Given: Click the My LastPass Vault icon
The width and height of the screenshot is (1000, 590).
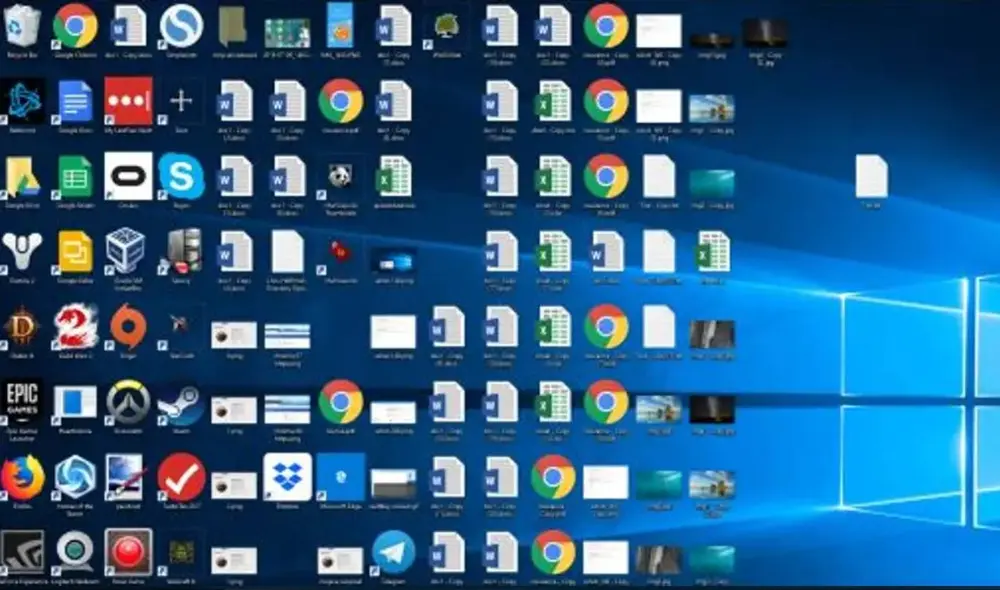Looking at the screenshot, I should tap(128, 102).
